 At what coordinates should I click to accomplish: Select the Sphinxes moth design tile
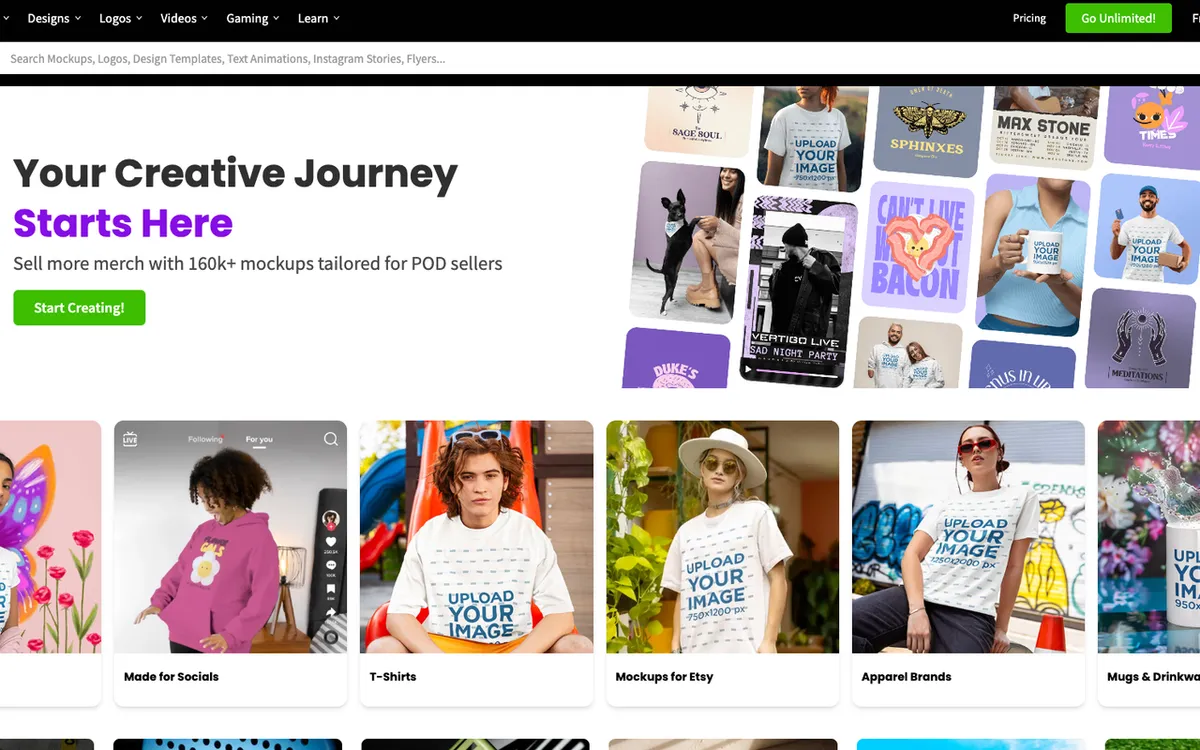[927, 130]
